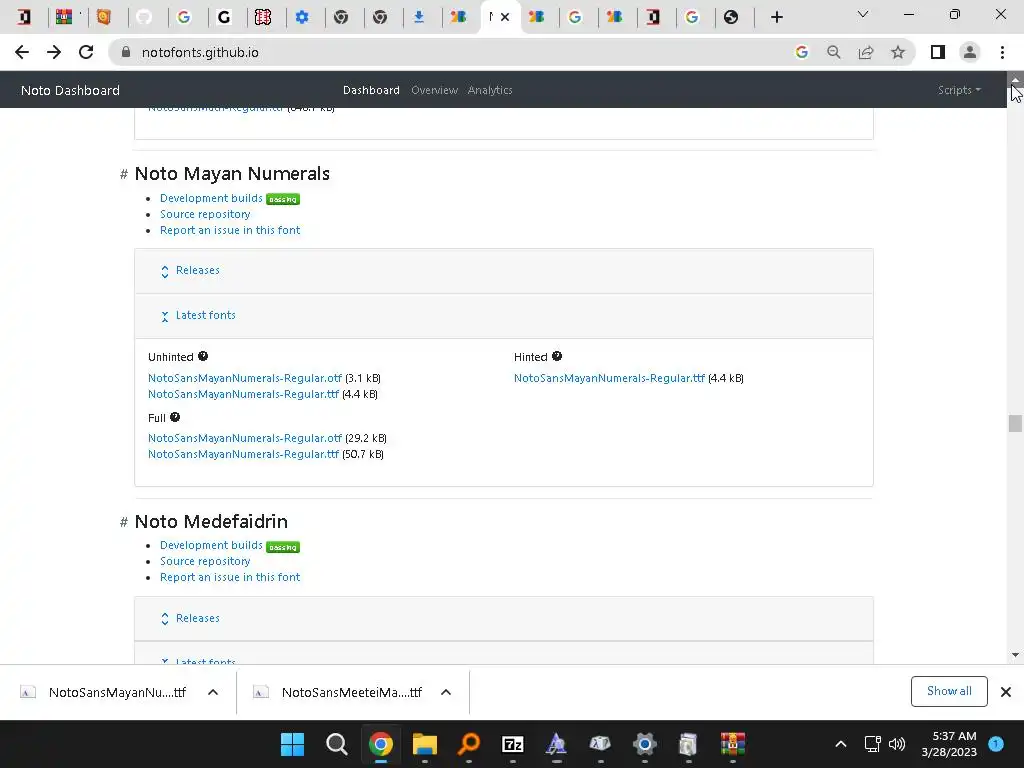The width and height of the screenshot is (1024, 768).
Task: Download hinted Mayan Numerals TTF
Action: [x=609, y=378]
